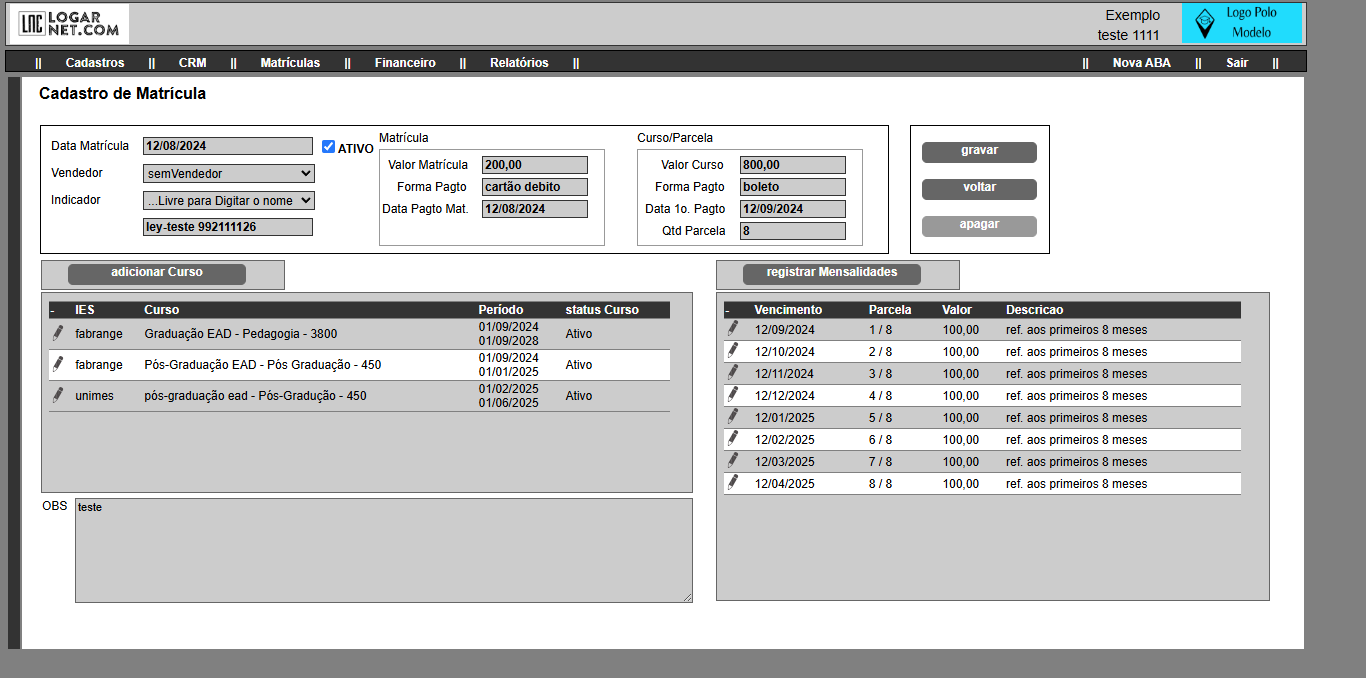Click the Curso Forma Pagto field boleto
This screenshot has width=1366, height=678.
click(x=793, y=187)
